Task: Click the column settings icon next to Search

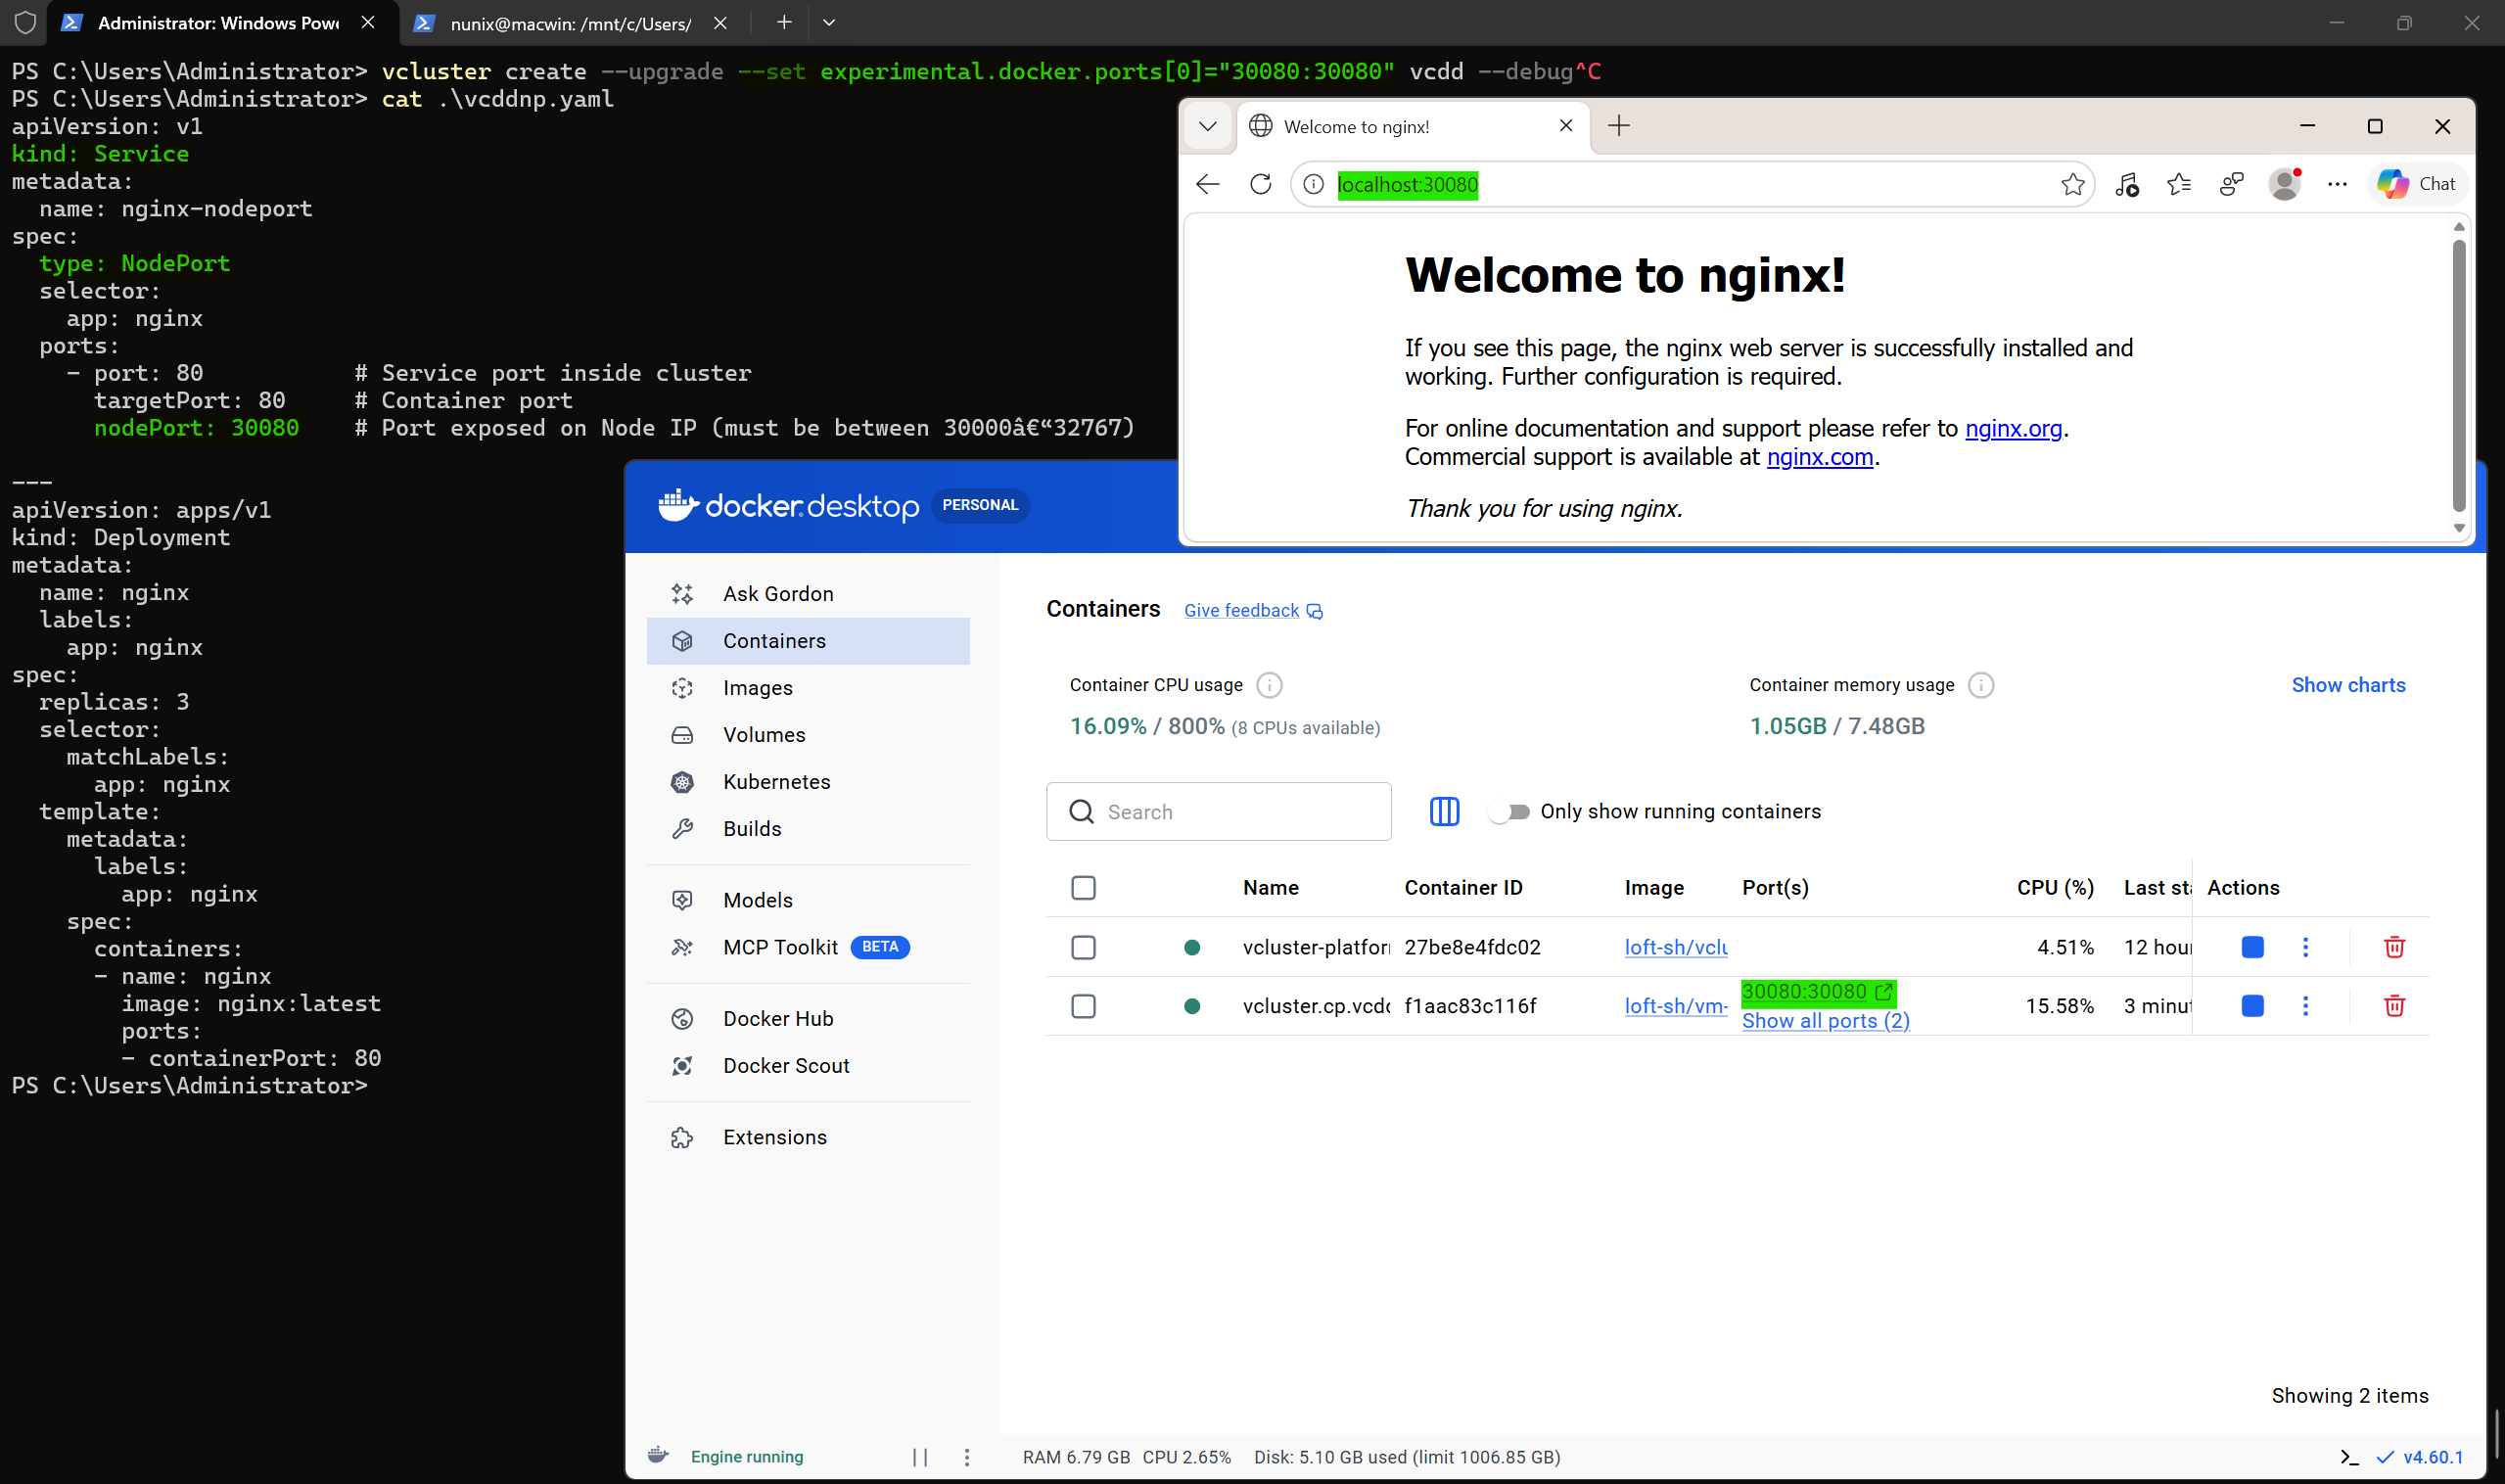Action: click(1444, 811)
